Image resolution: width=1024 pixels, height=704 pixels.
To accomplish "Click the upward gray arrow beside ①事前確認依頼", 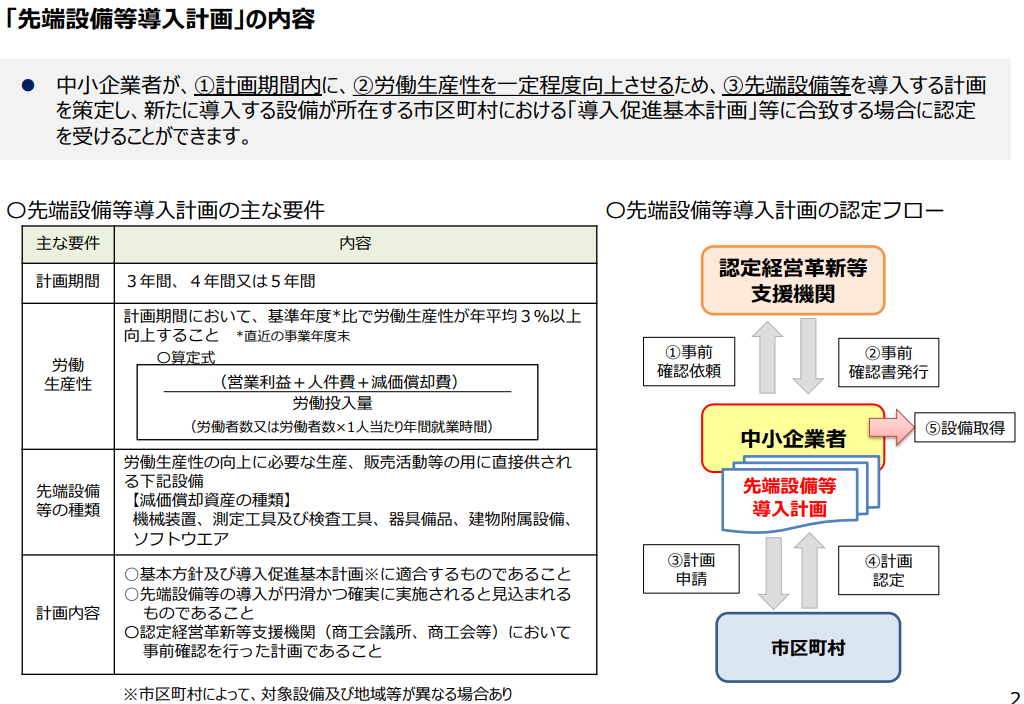I will point(767,358).
